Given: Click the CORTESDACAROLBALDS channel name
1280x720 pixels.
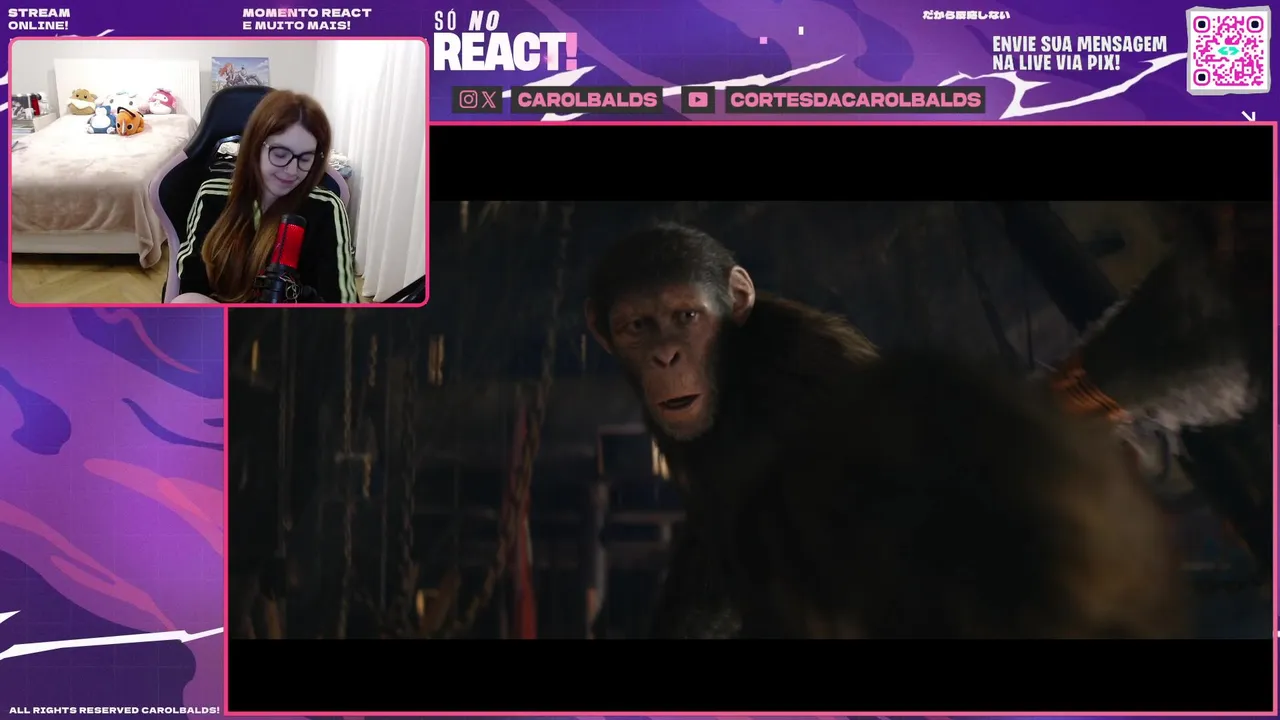Looking at the screenshot, I should click(x=855, y=99).
